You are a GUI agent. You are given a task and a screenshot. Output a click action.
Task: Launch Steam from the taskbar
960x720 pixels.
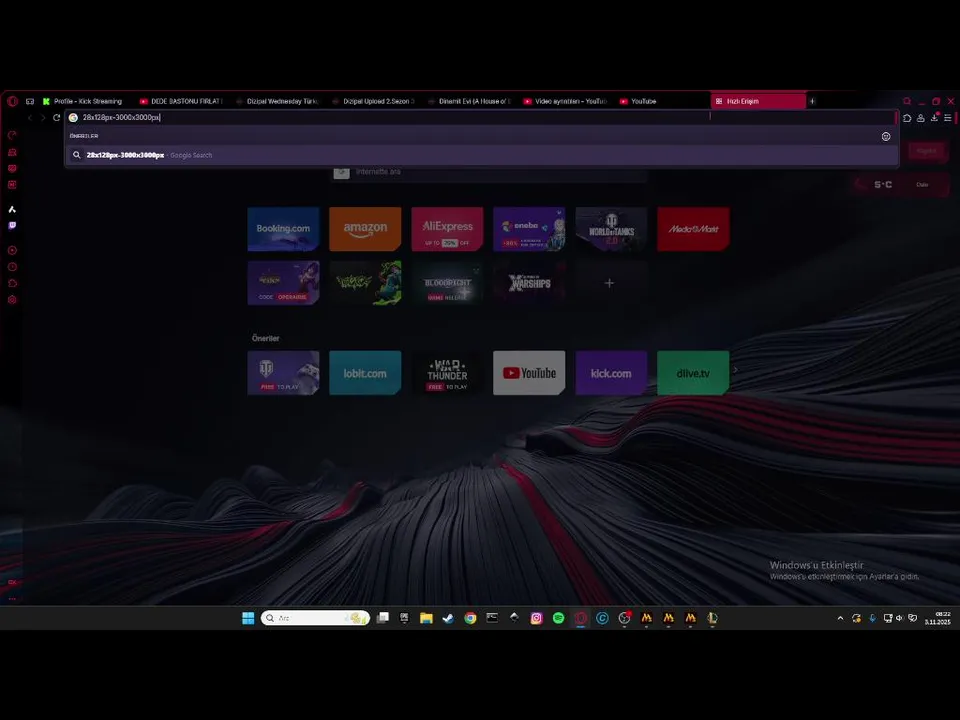(448, 618)
